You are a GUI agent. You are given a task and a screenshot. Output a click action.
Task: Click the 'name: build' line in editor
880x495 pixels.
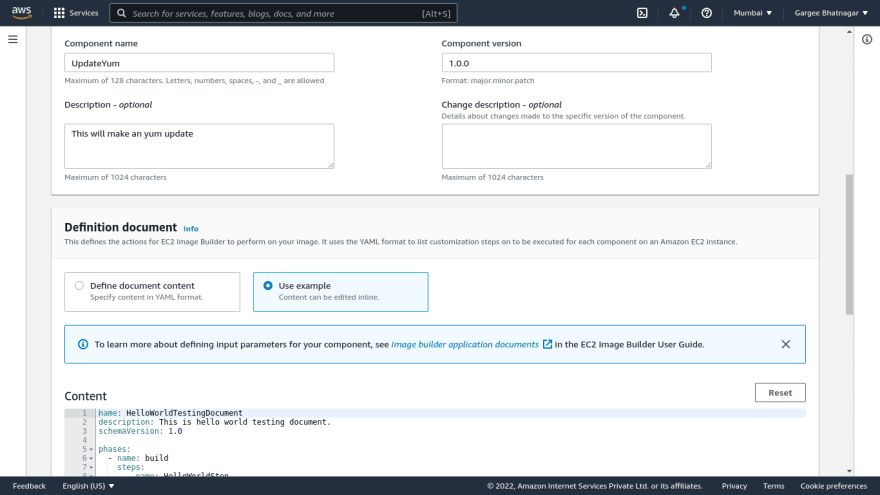click(x=138, y=458)
